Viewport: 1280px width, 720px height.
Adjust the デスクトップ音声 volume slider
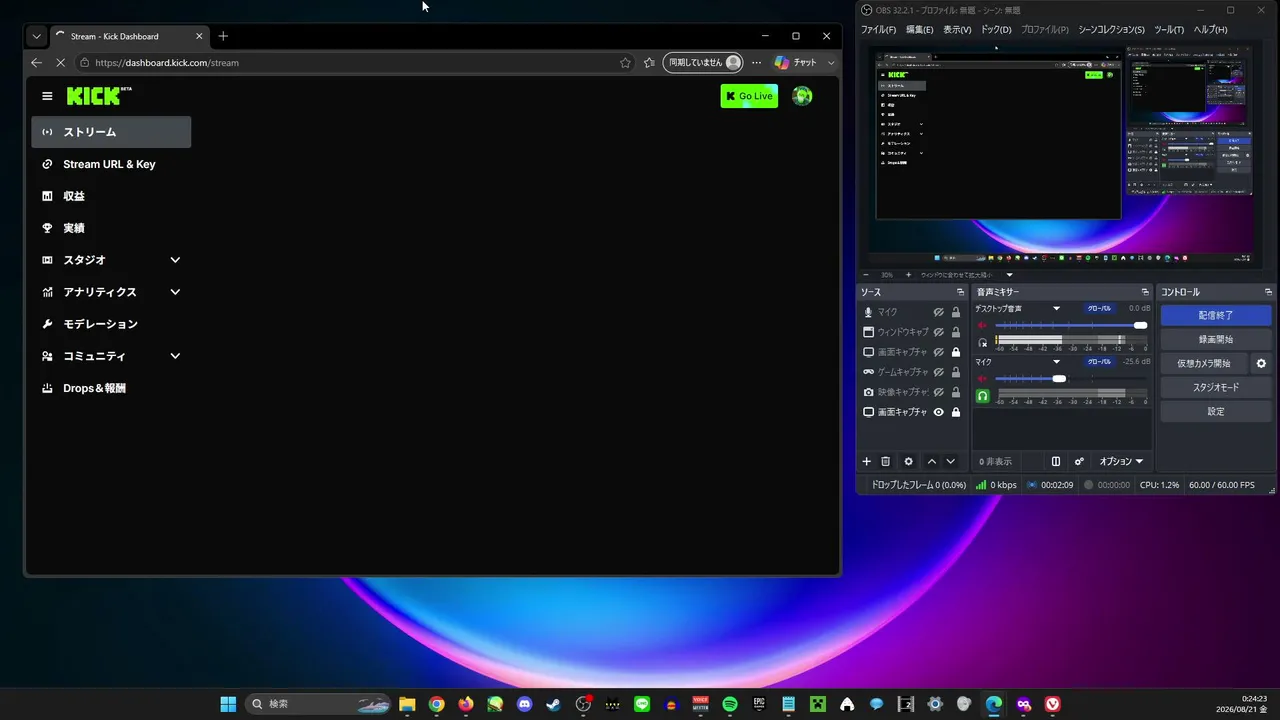point(1071,325)
